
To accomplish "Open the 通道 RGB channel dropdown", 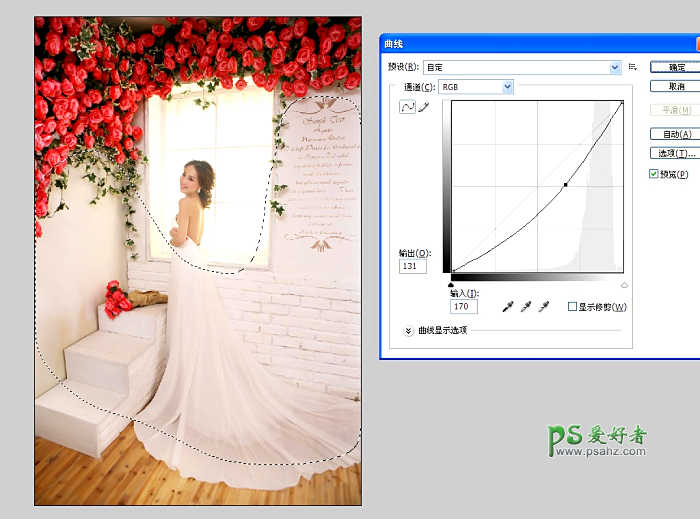I will (476, 87).
